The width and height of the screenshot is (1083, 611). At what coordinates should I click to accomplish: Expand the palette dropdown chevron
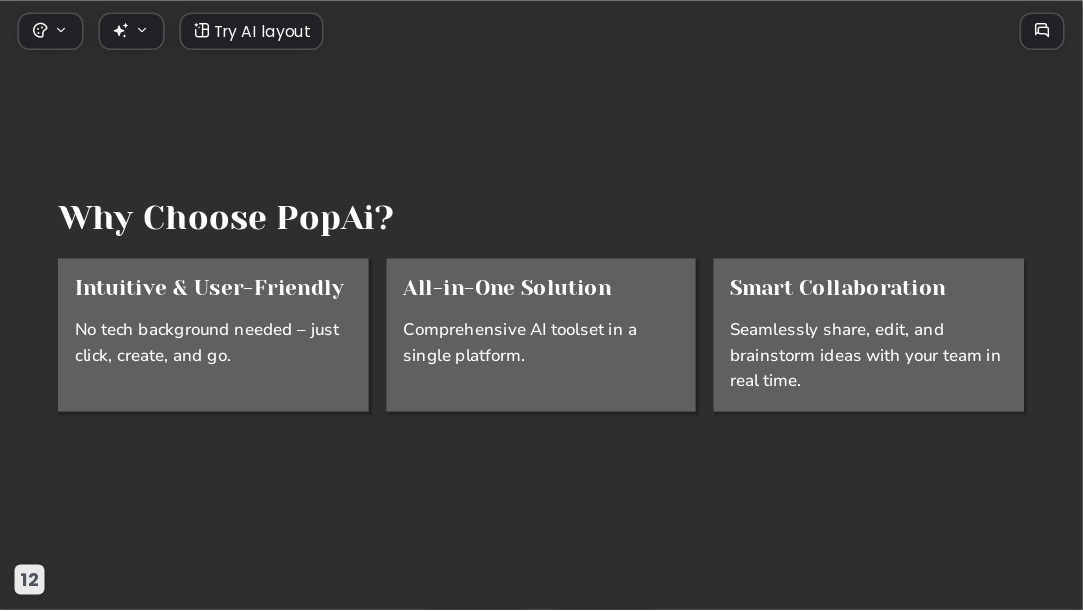point(61,30)
